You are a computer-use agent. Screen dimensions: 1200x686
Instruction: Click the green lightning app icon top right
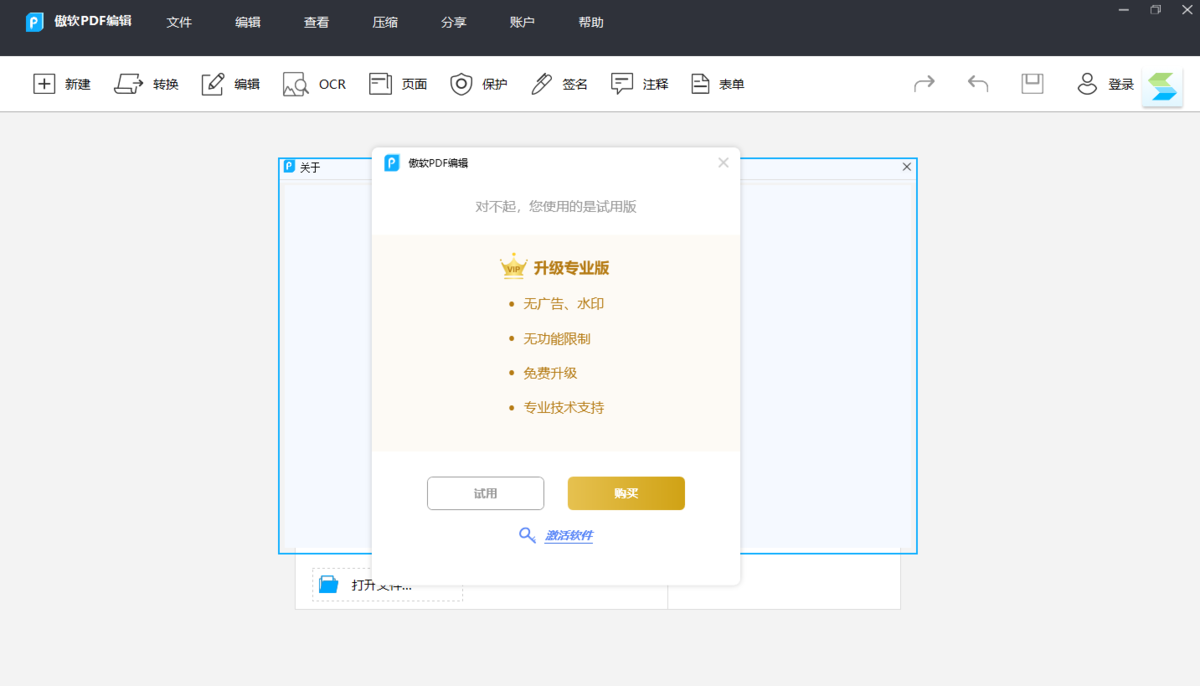1162,86
